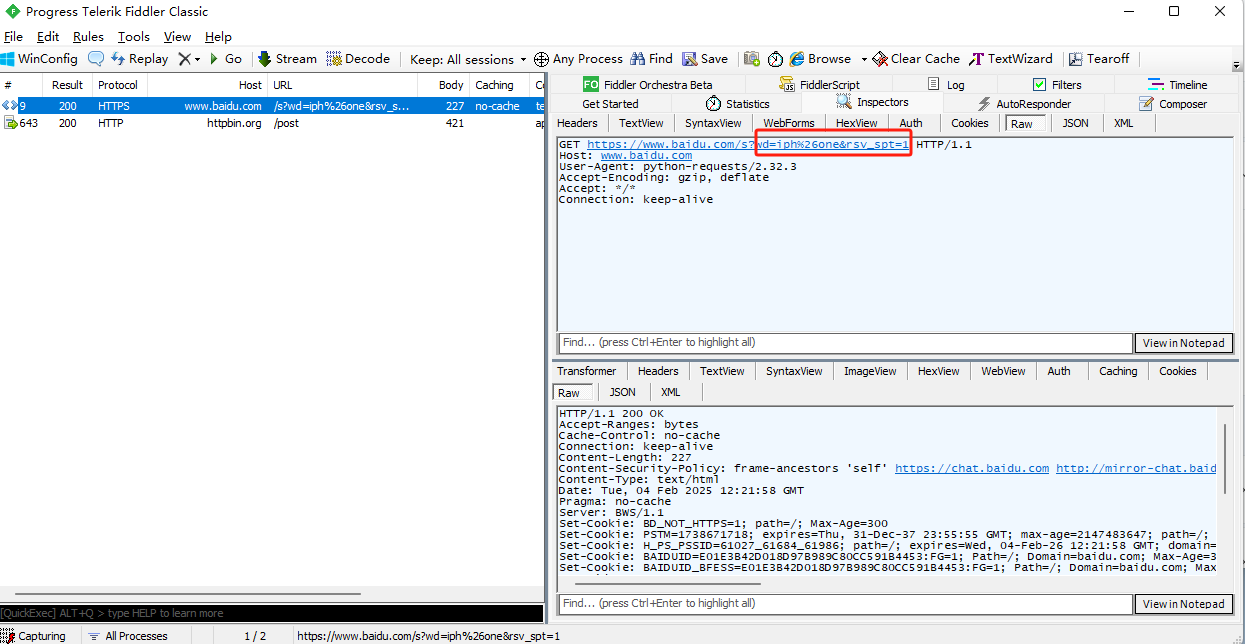1245x644 pixels.
Task: Switch to the Get Started tab
Action: [610, 104]
